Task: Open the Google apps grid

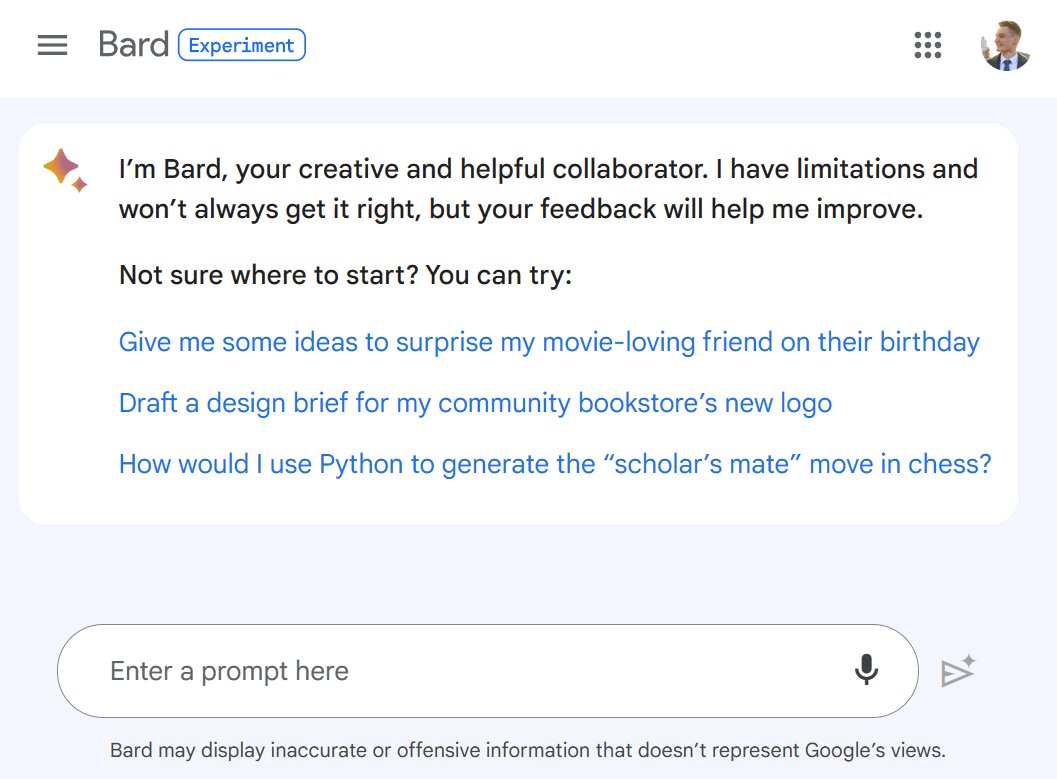Action: tap(928, 45)
